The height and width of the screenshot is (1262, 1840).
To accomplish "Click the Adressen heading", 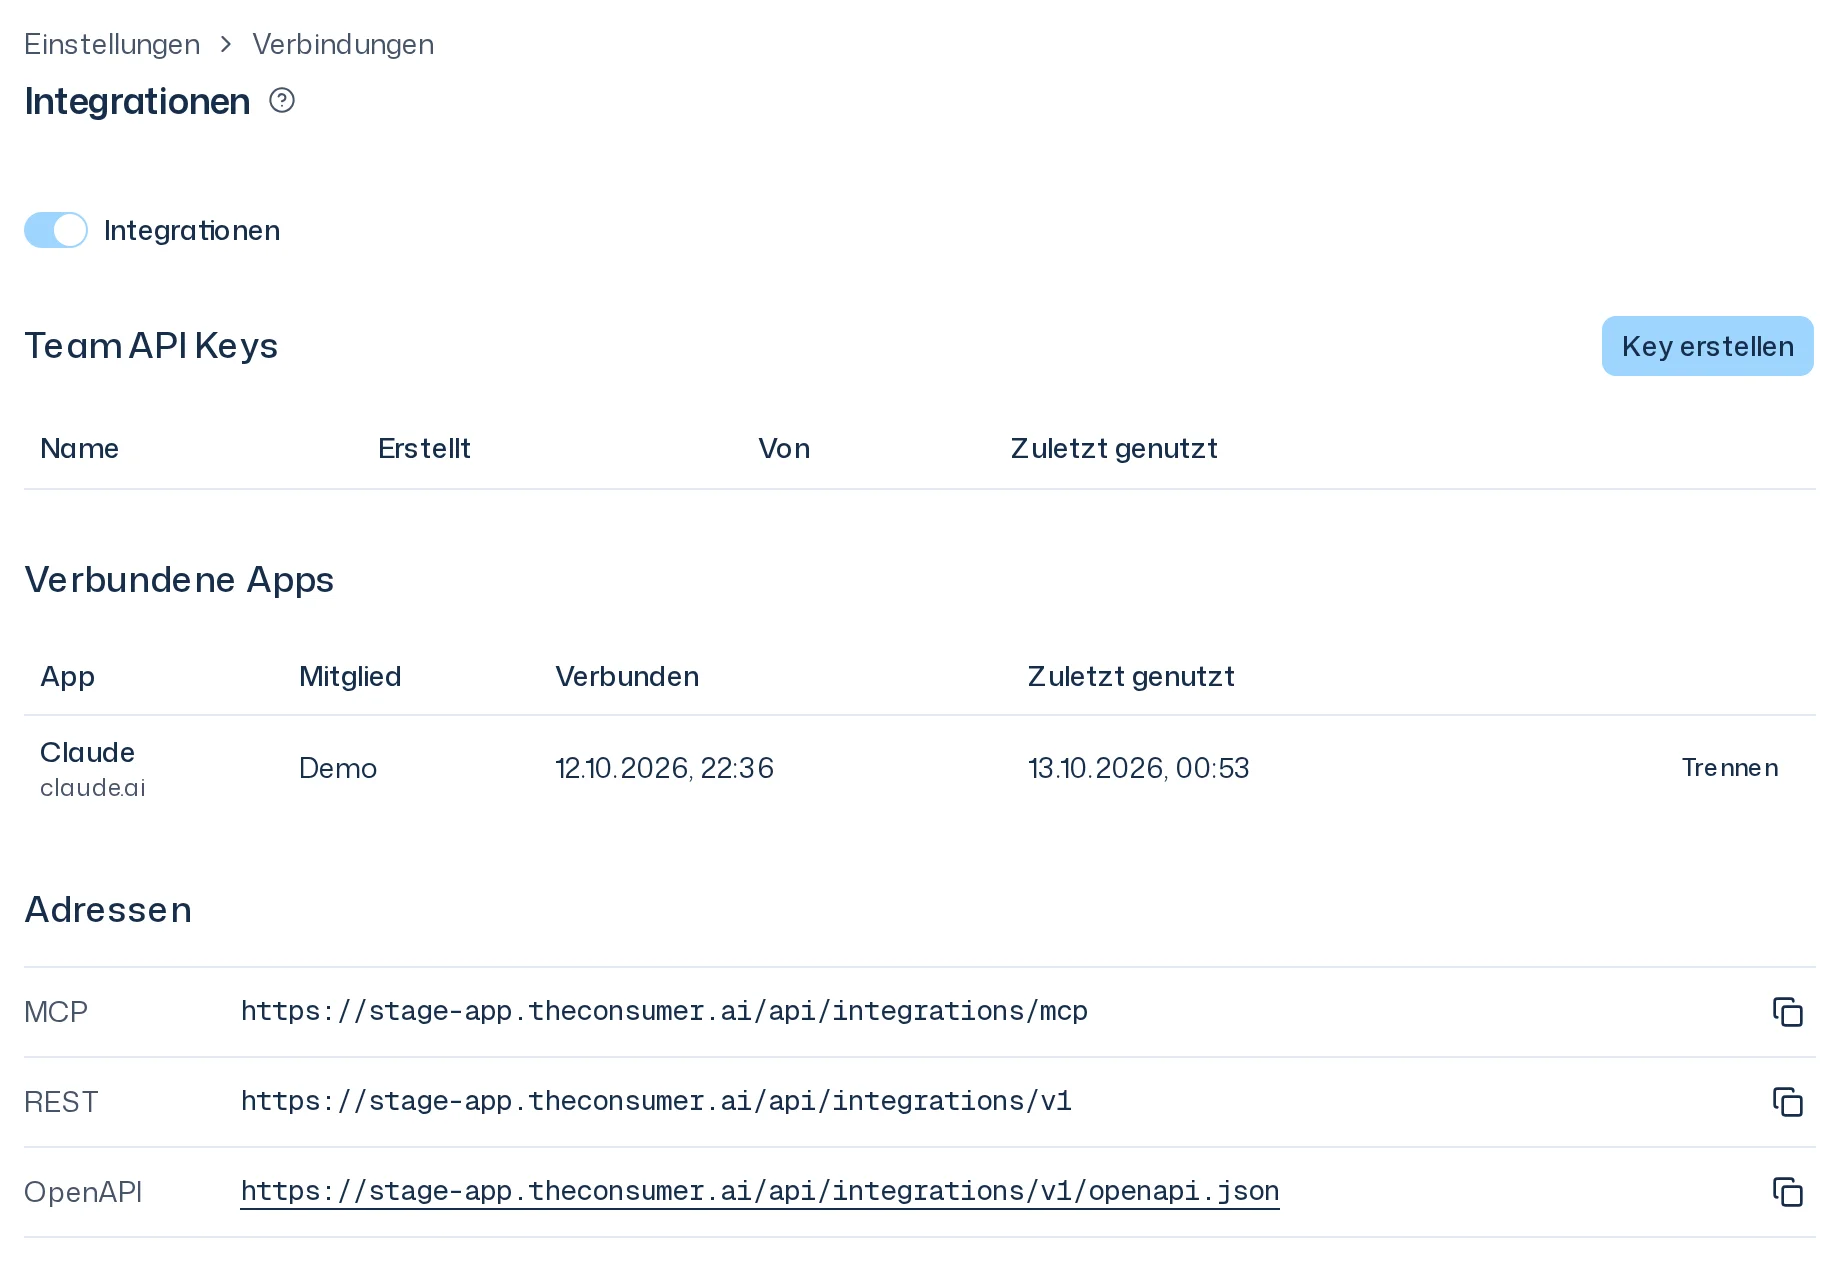I will [108, 910].
